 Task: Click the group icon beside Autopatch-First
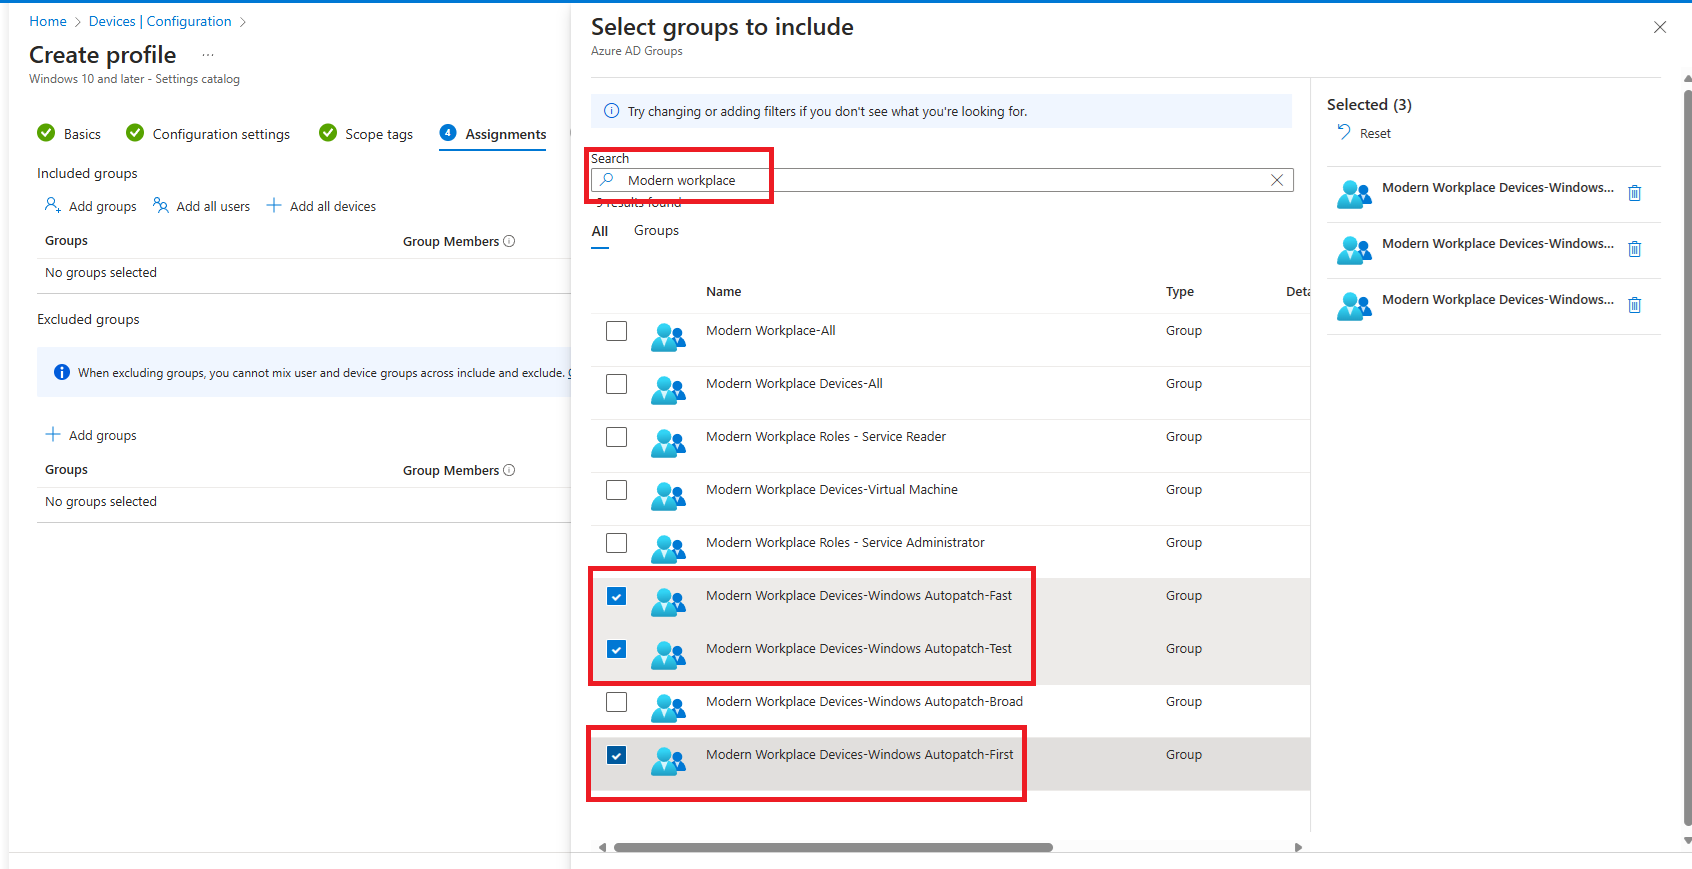pyautogui.click(x=668, y=761)
